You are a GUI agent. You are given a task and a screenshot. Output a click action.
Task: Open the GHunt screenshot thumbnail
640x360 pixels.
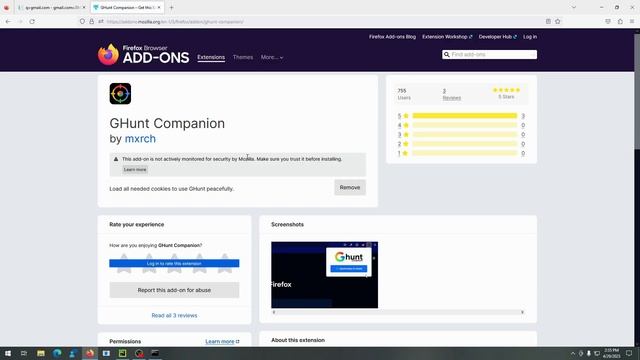324,275
